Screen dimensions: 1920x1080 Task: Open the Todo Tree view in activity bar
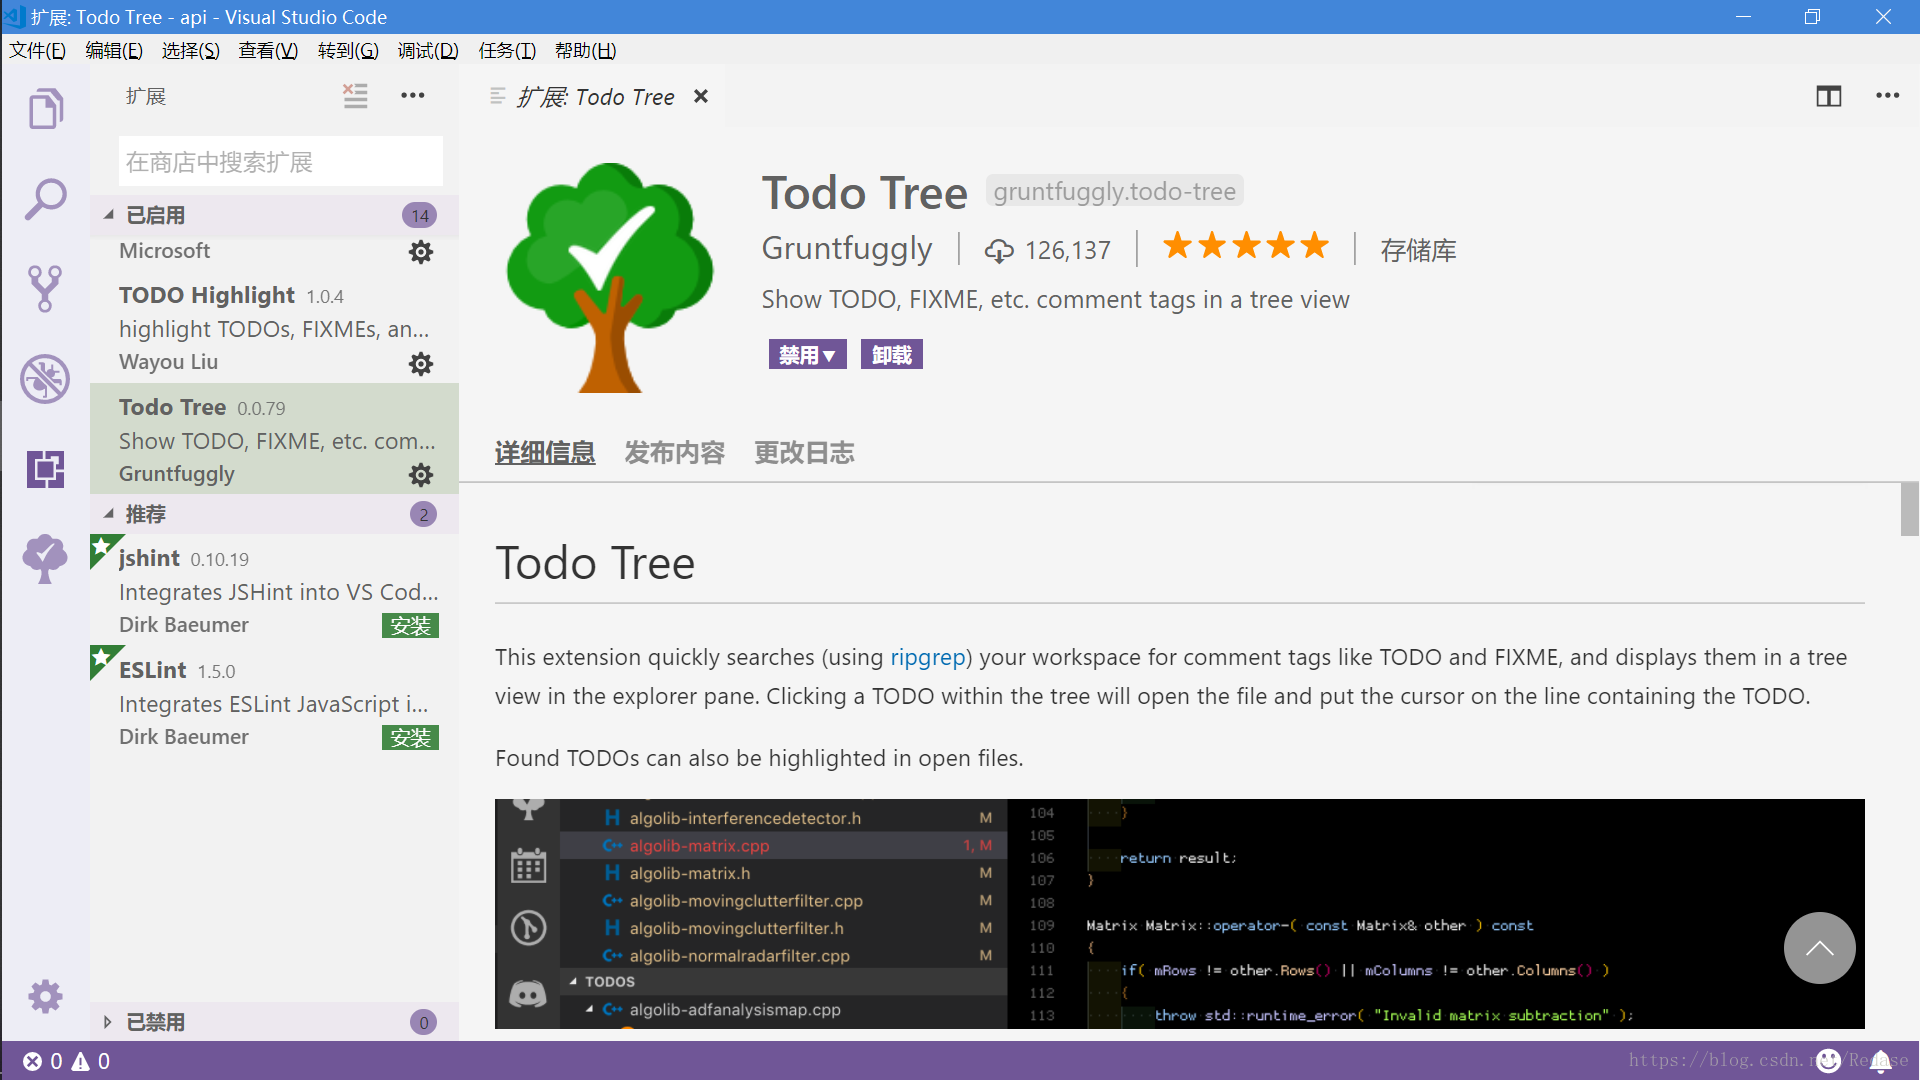(45, 558)
